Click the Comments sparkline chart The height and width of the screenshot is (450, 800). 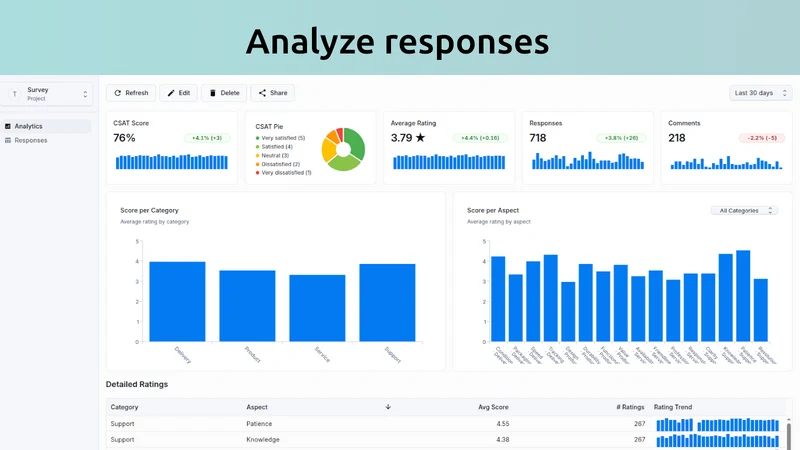click(x=726, y=163)
